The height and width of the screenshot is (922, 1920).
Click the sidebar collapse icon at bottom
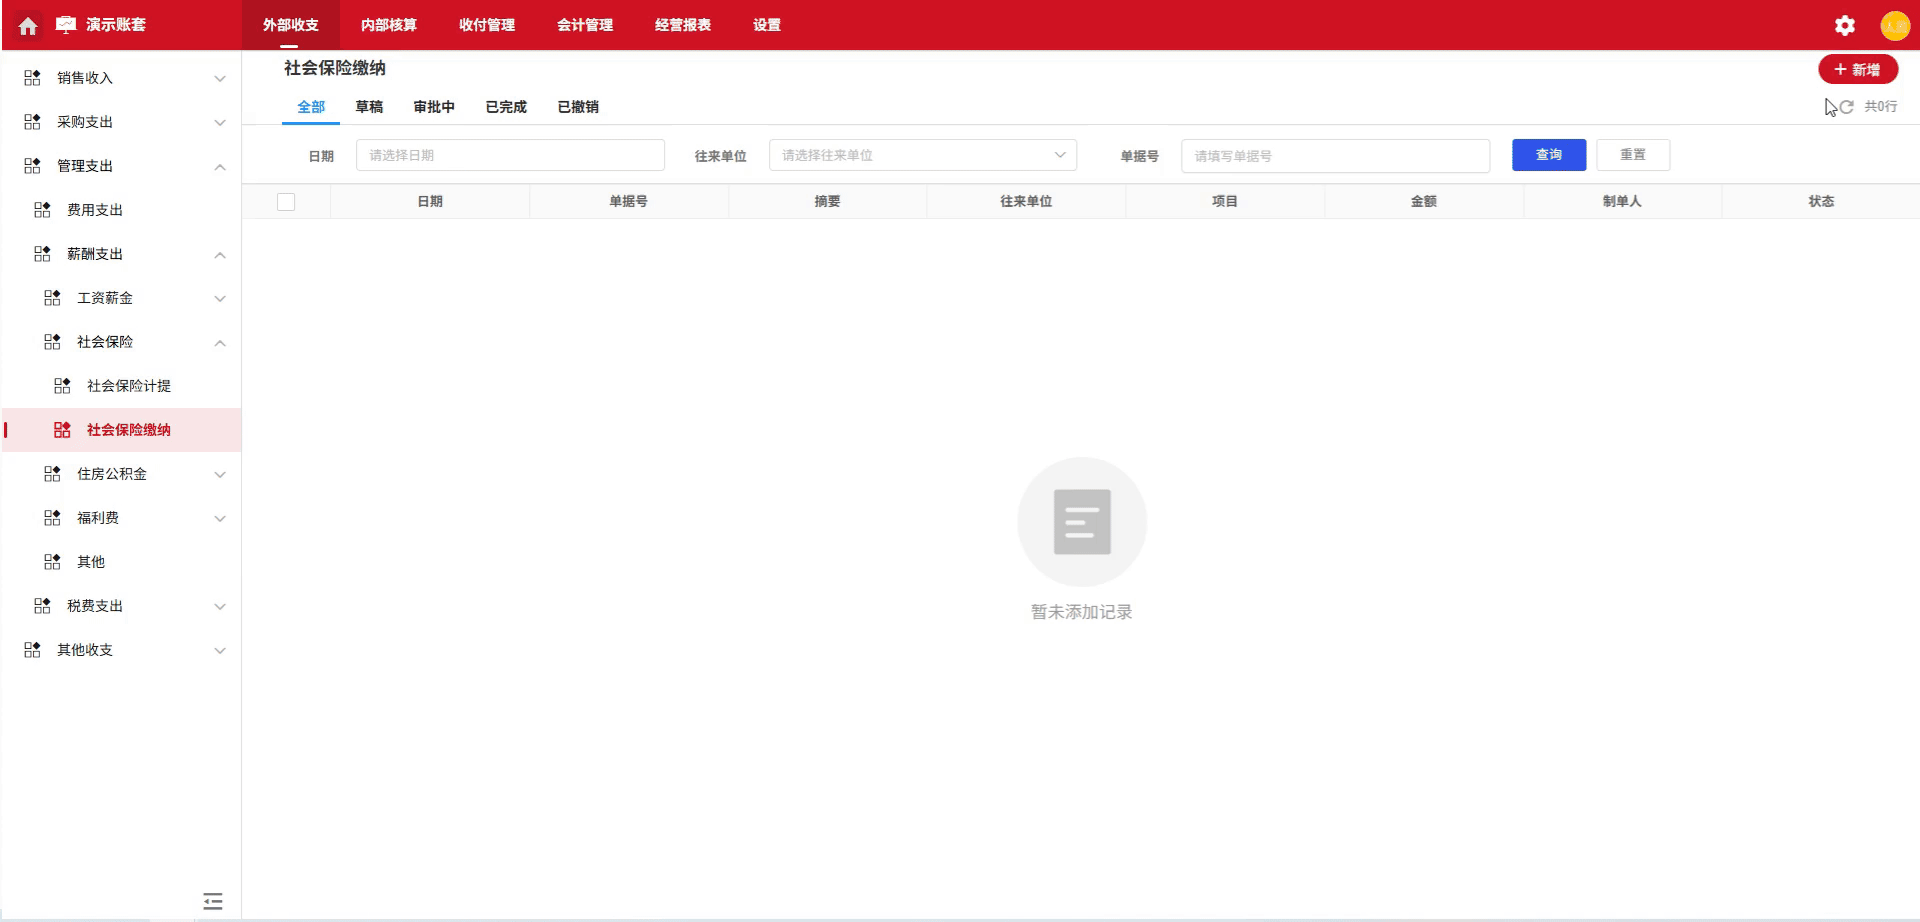point(212,901)
